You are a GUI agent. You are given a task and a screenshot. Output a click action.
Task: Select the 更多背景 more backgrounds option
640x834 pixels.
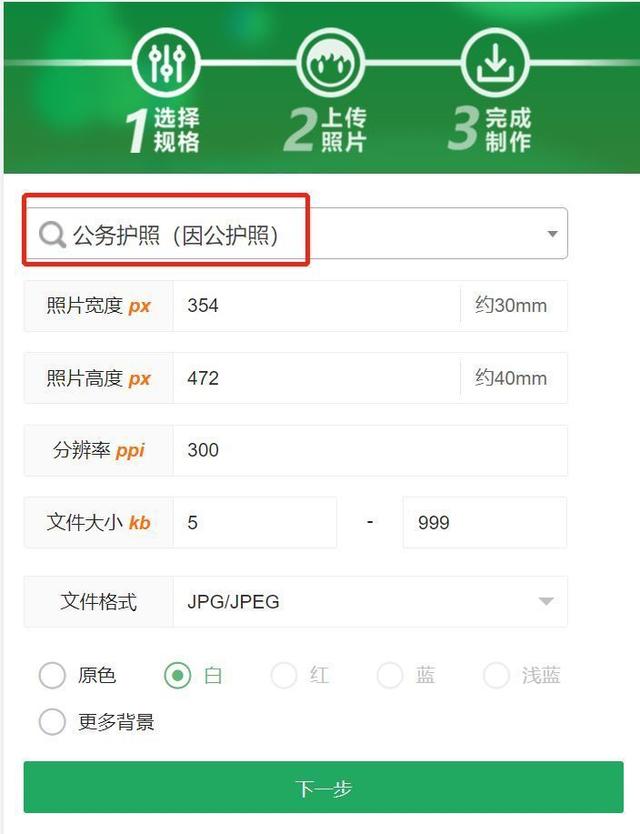(x=52, y=722)
